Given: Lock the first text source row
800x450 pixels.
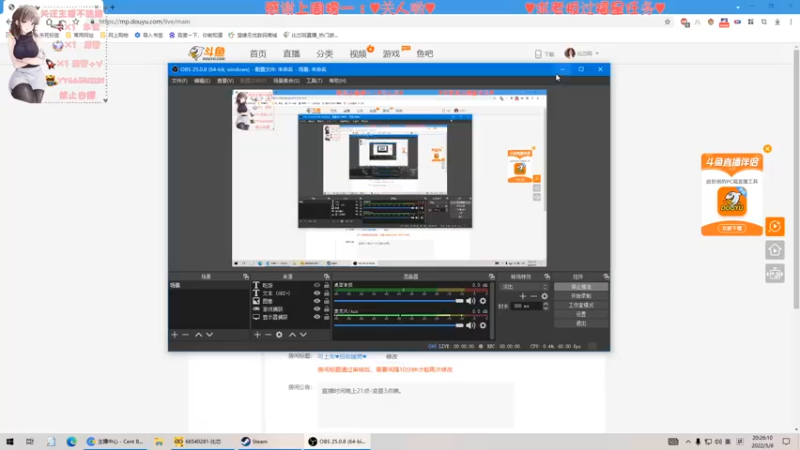Looking at the screenshot, I should click(x=327, y=285).
